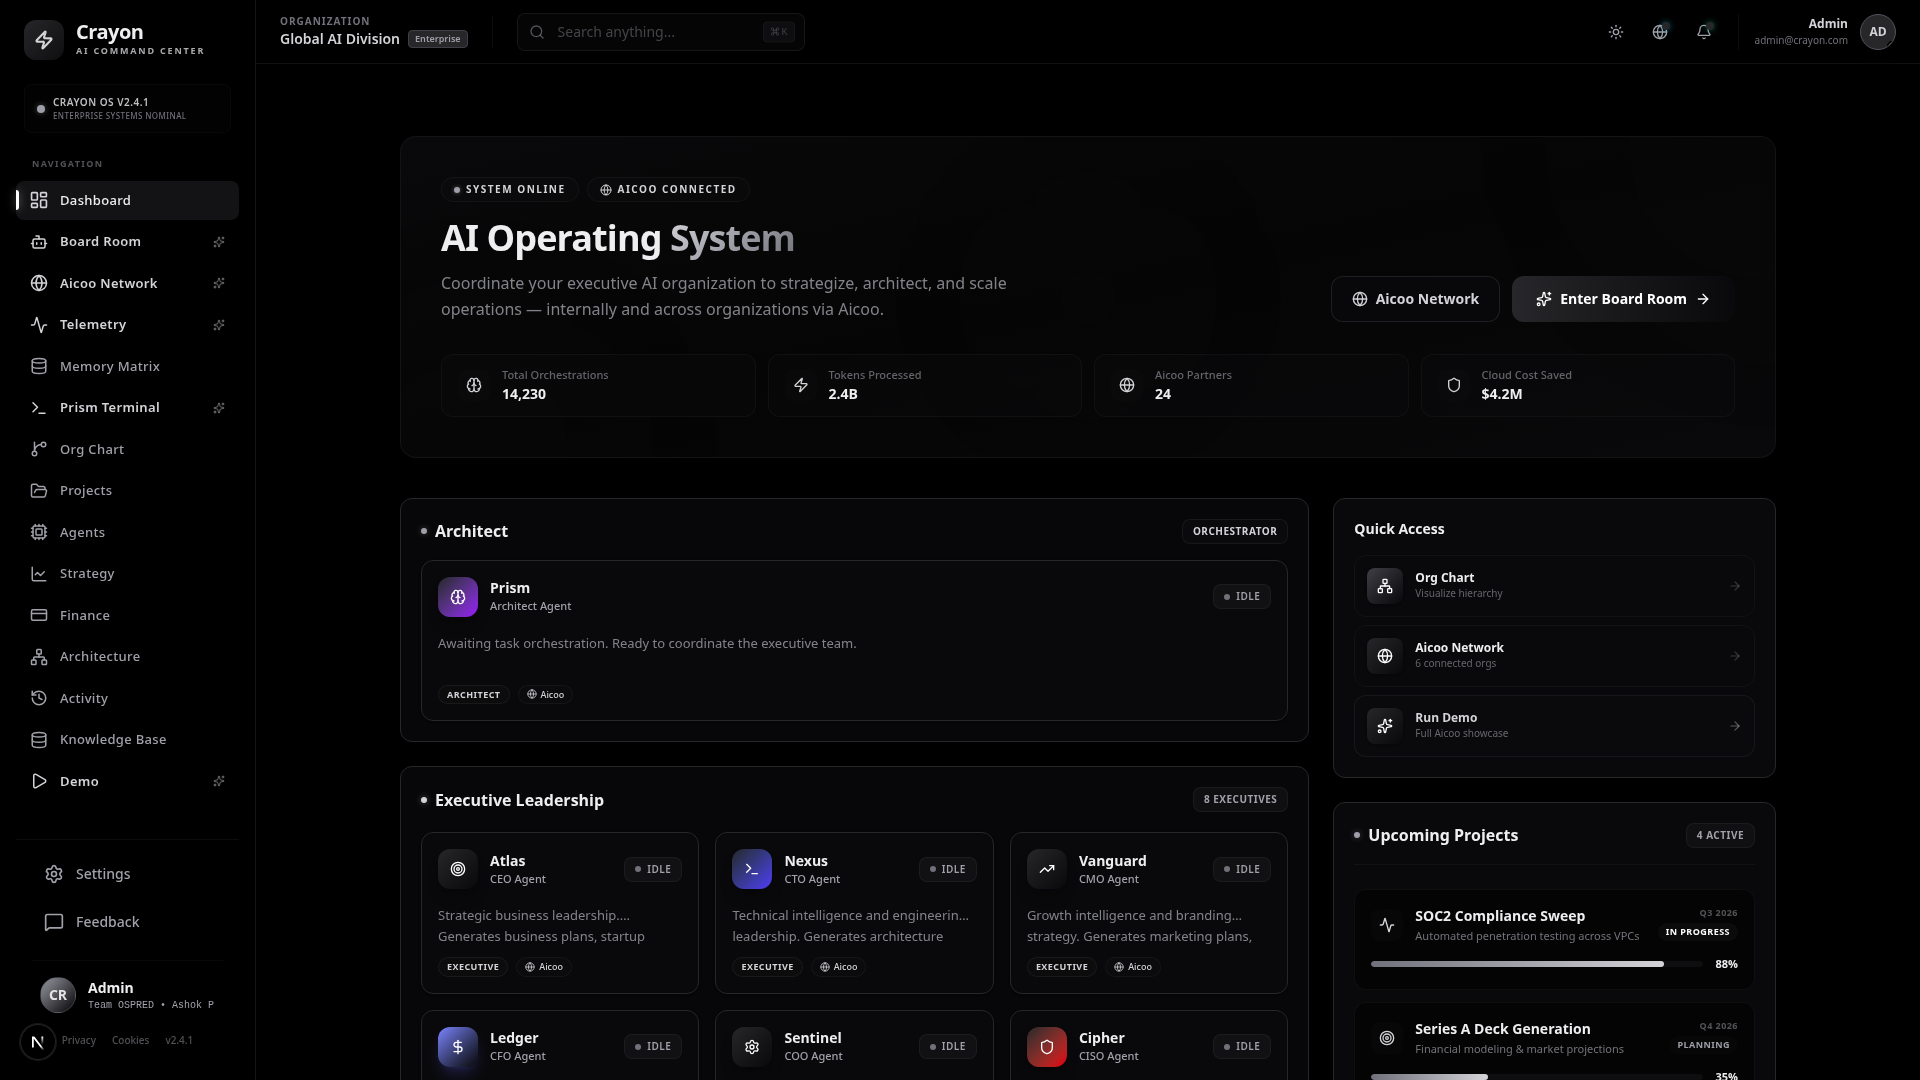Click the search input field
The image size is (1920, 1080).
point(661,32)
